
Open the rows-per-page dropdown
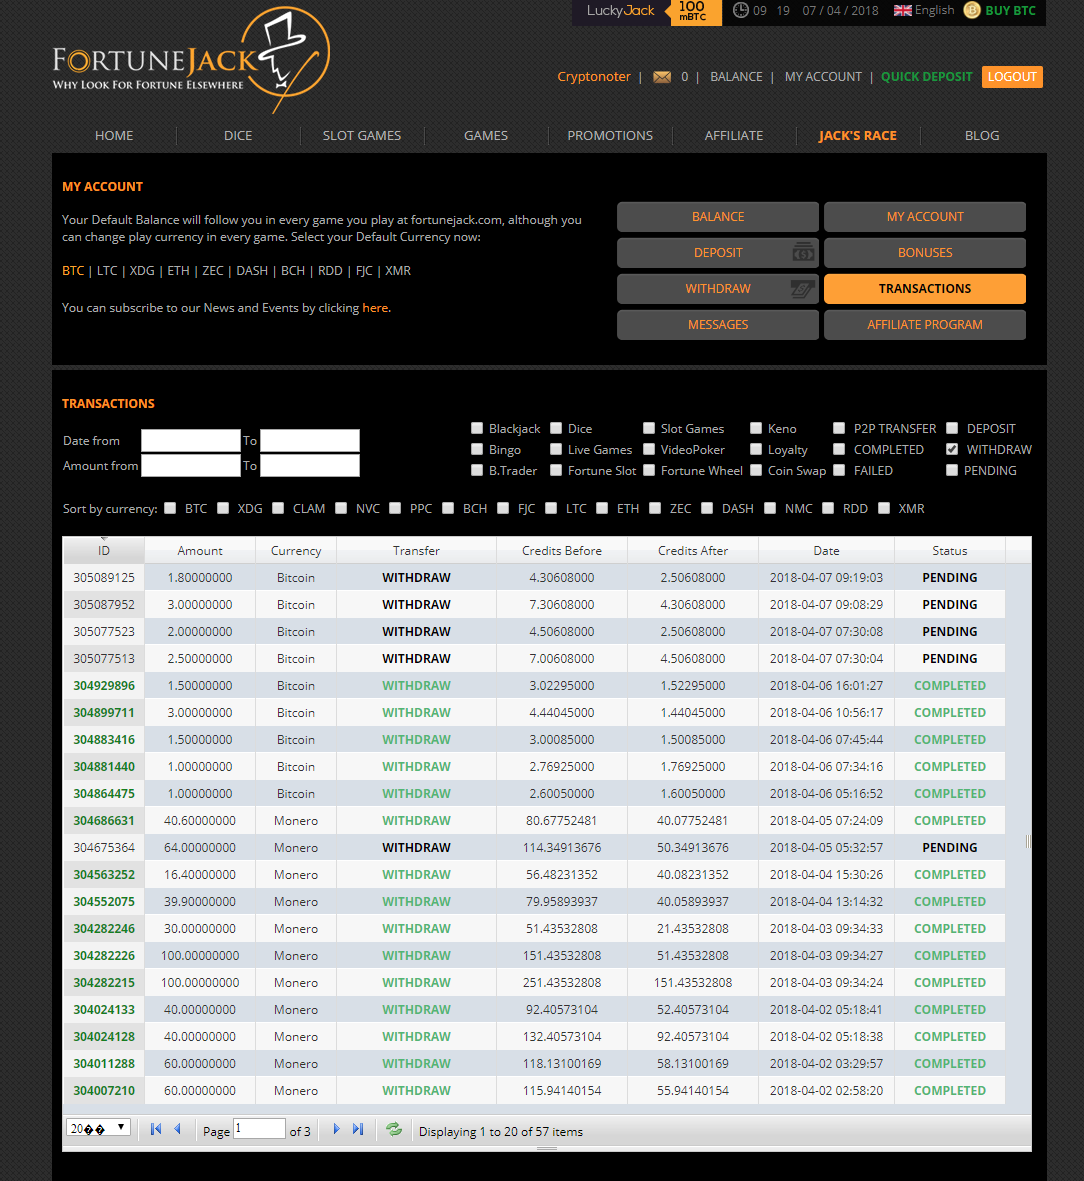tap(99, 1128)
